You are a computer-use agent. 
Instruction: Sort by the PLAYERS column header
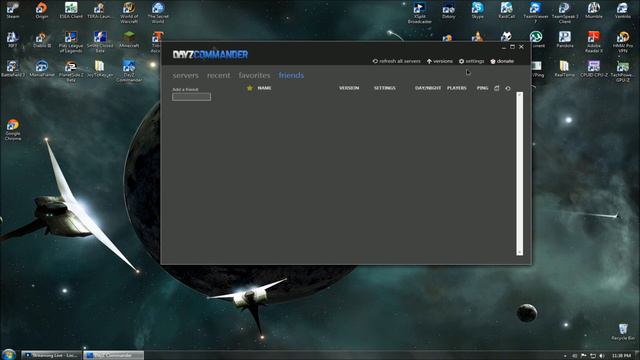(x=457, y=88)
